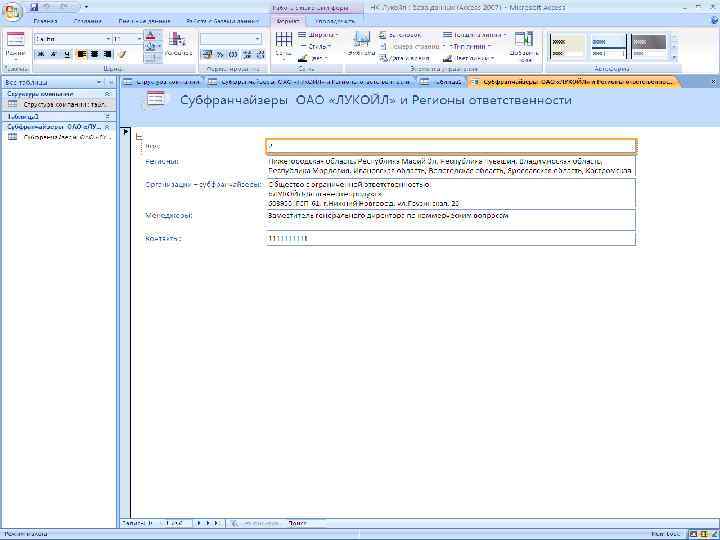720x540 pixels.
Task: Open gridline Style (Стиль) dropdown
Action: coord(315,46)
